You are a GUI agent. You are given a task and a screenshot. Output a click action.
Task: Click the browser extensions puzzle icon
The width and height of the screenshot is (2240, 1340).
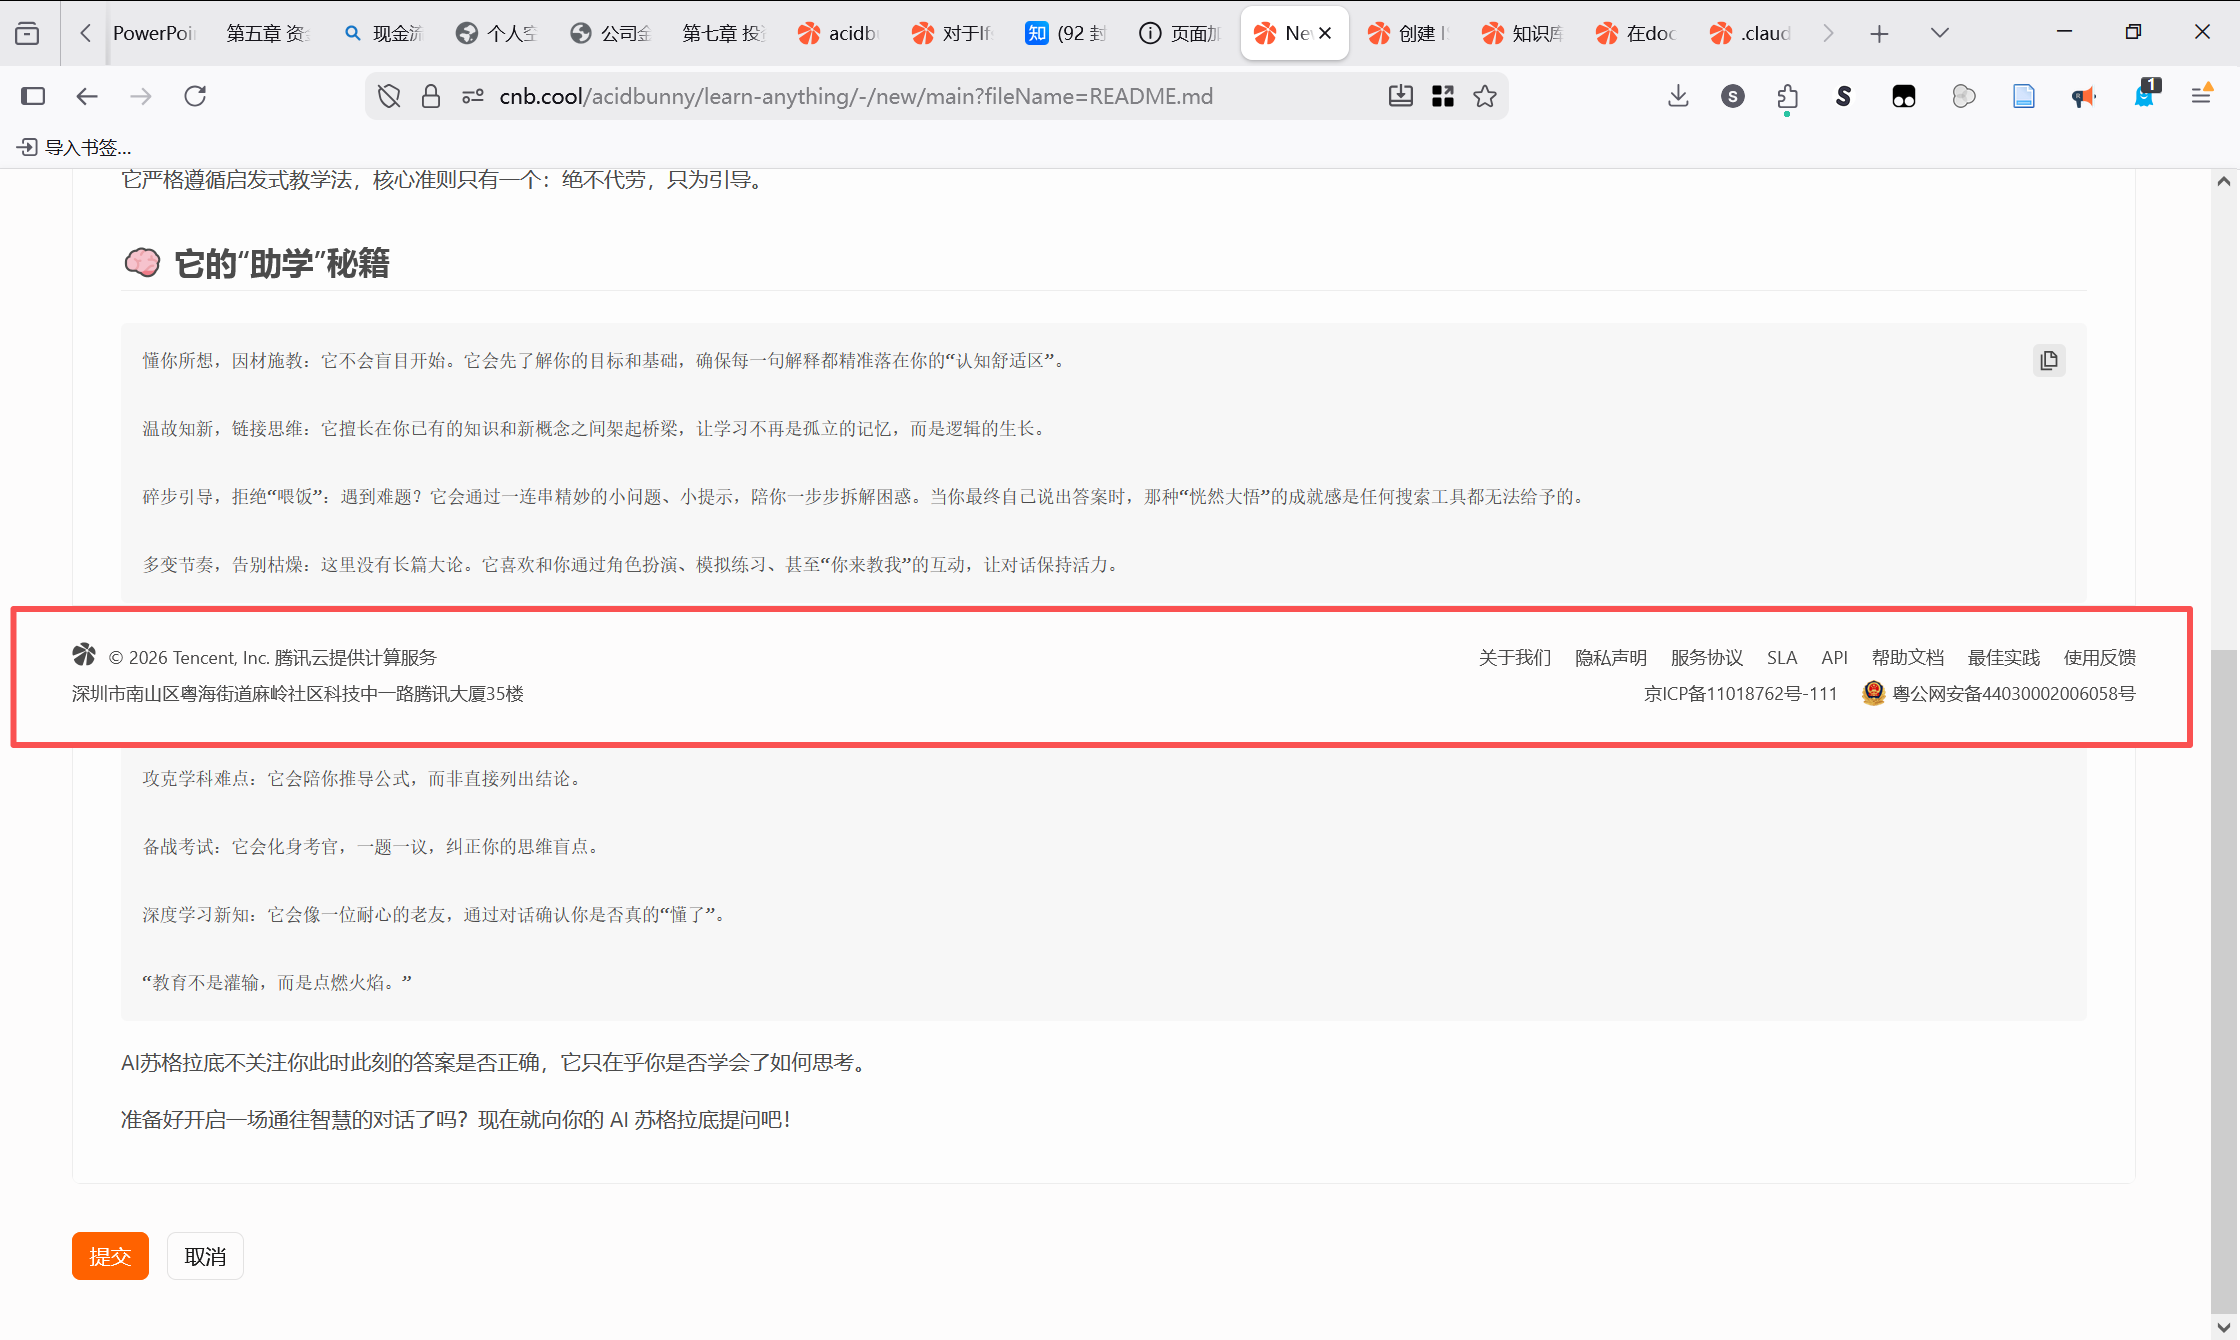[x=1788, y=96]
